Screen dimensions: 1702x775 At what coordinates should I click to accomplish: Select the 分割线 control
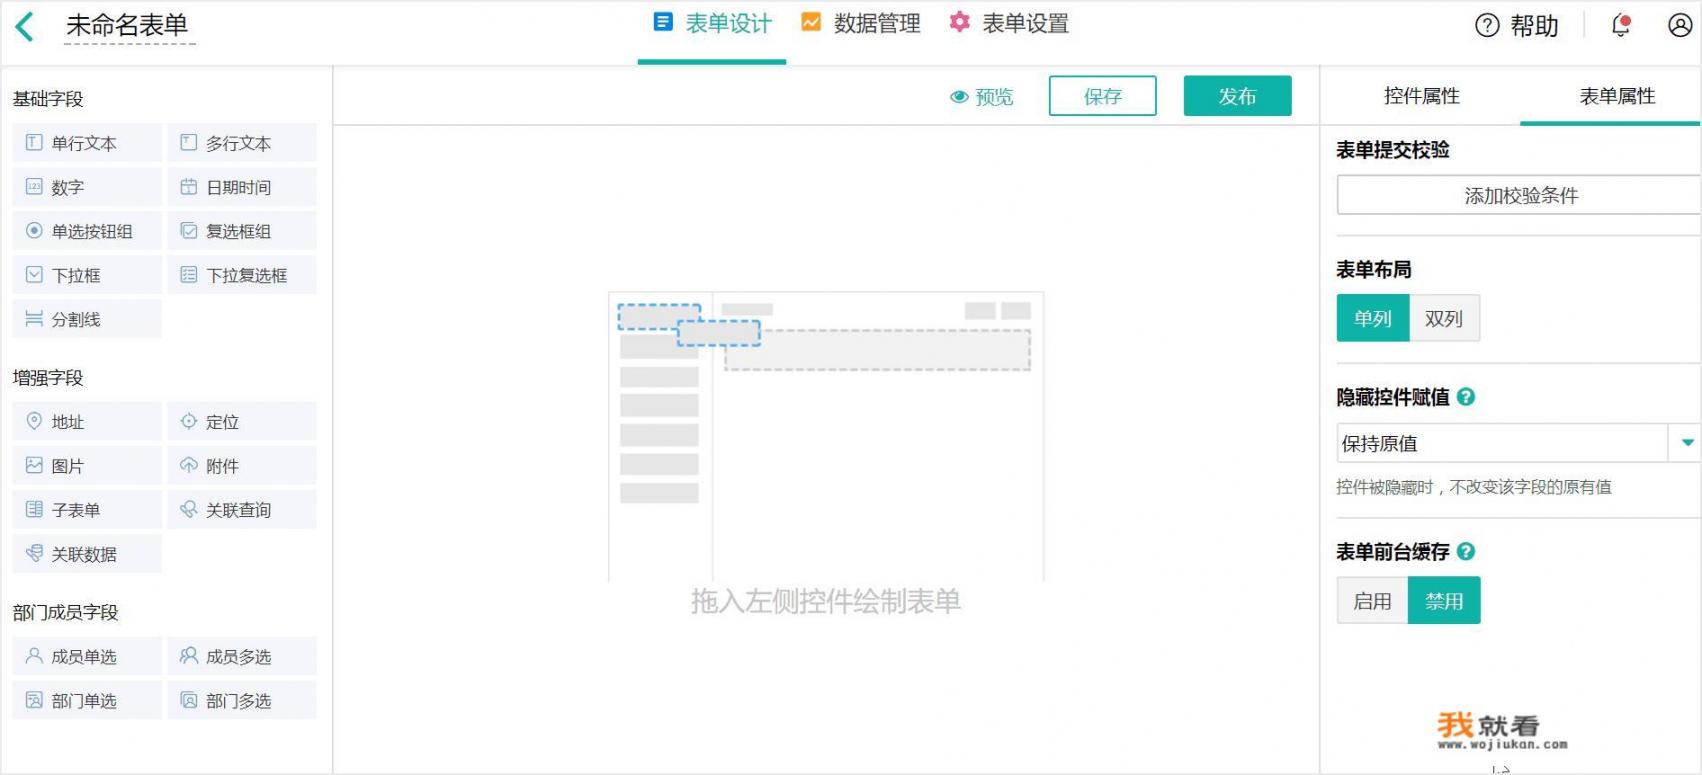coord(87,319)
